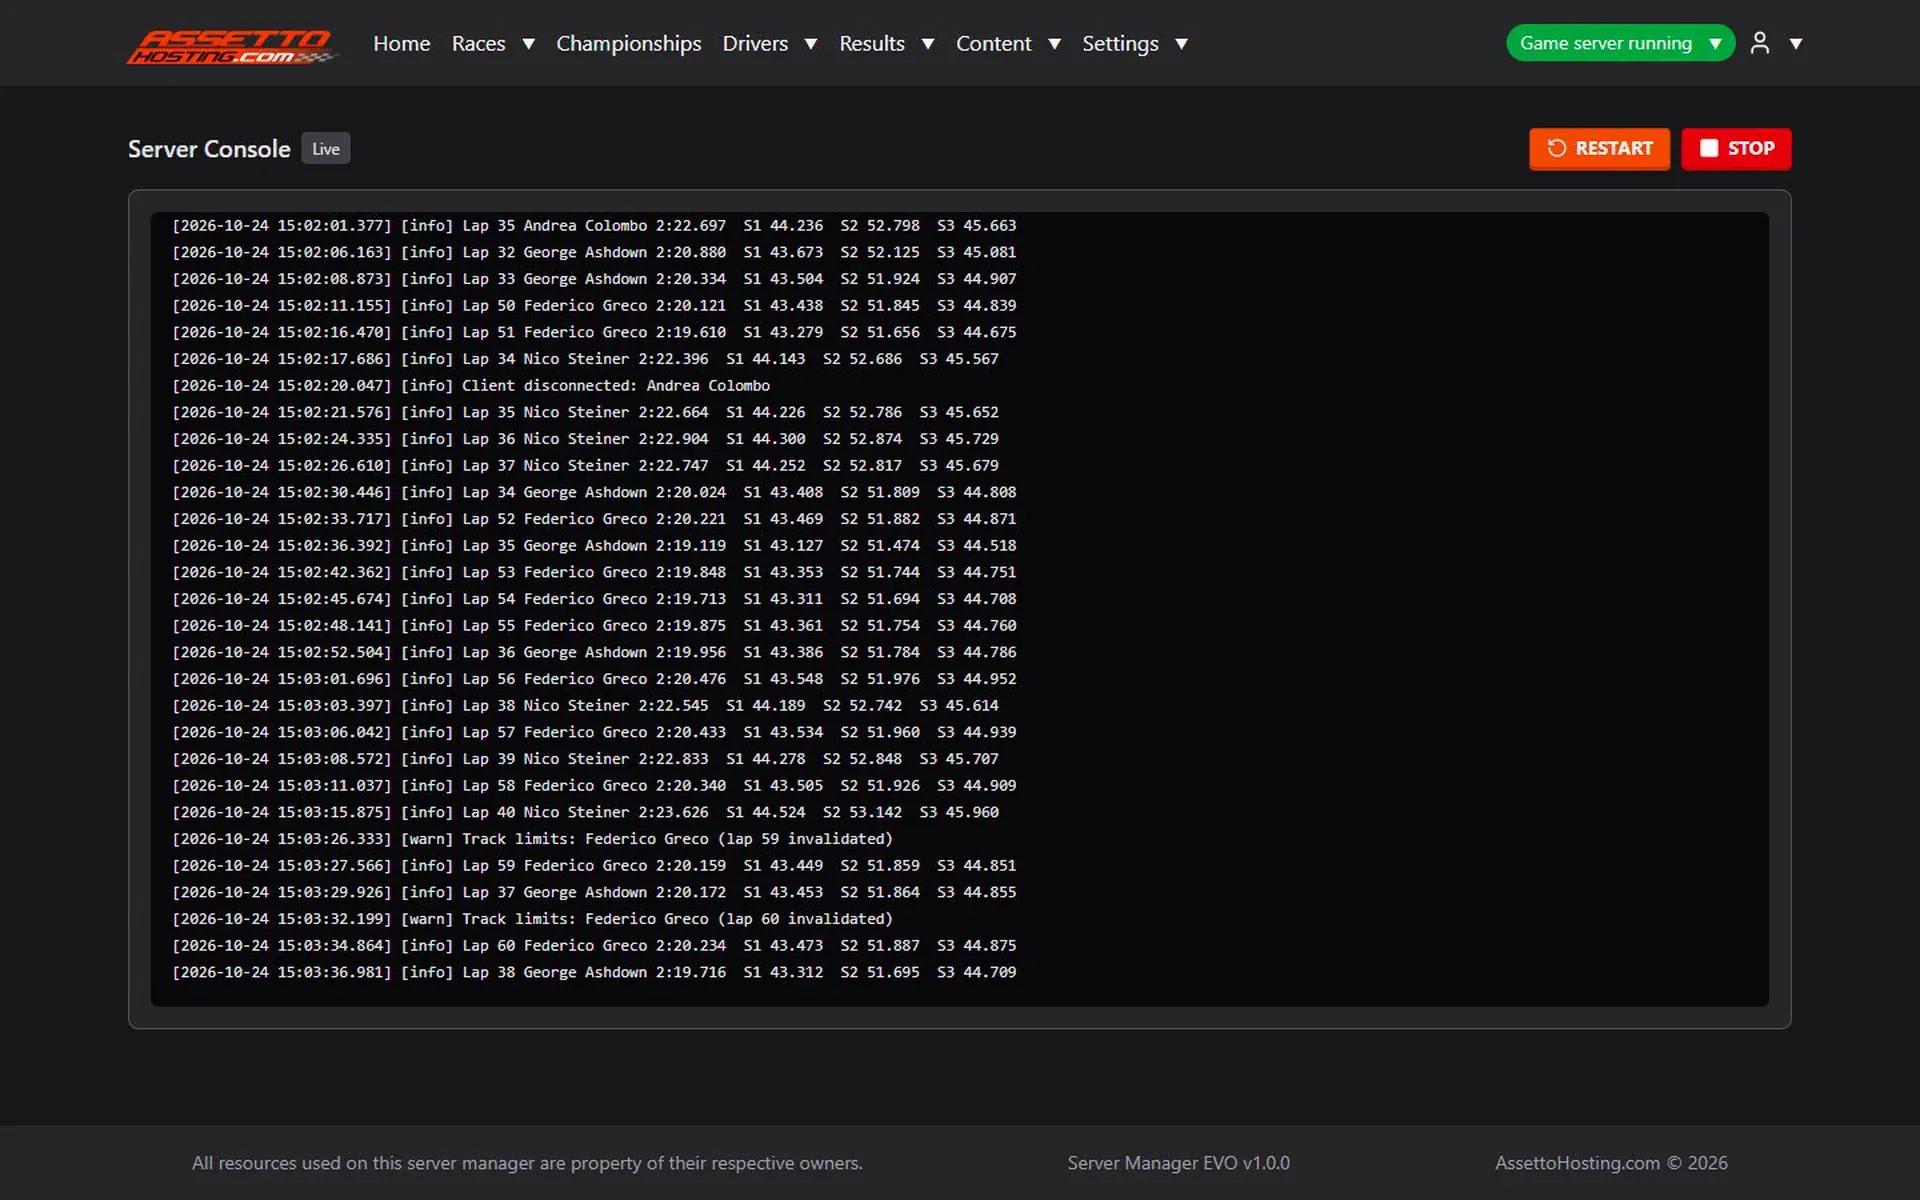This screenshot has width=1920, height=1200.
Task: Click the Lap 60 Federico Greco 2:20.234 entry
Action: click(x=594, y=946)
